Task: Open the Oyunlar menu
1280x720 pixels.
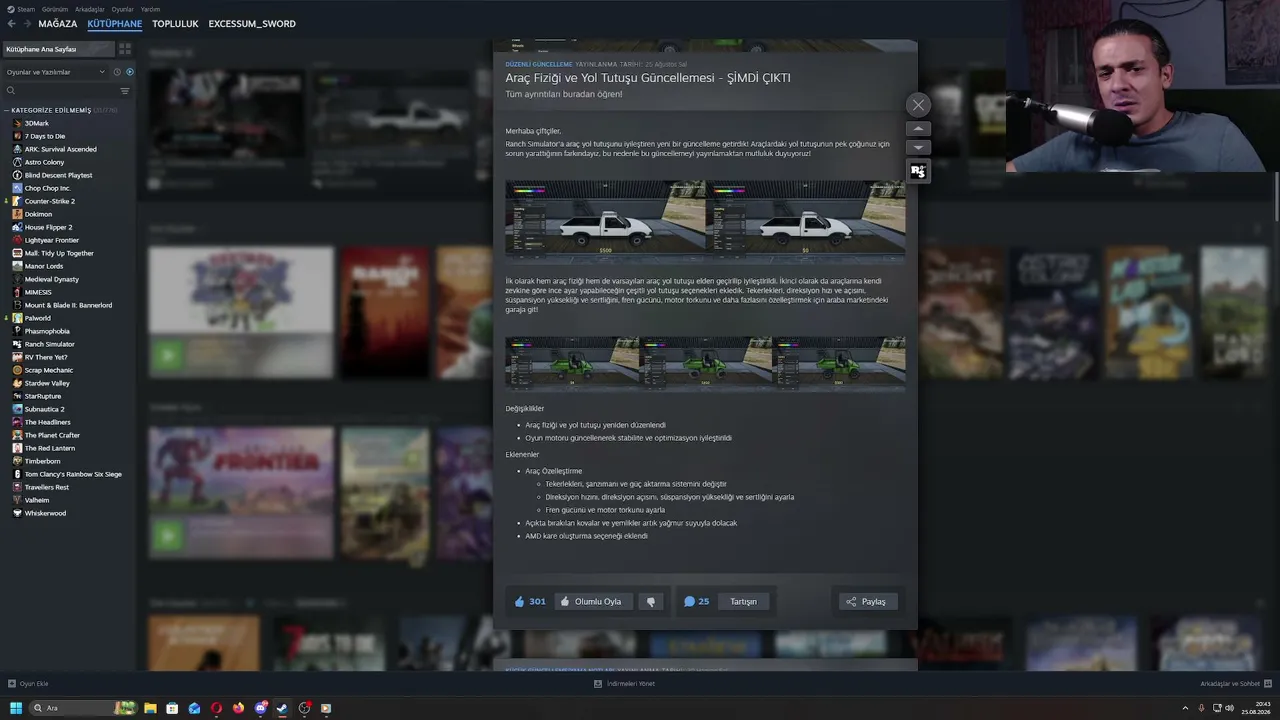Action: point(122,9)
